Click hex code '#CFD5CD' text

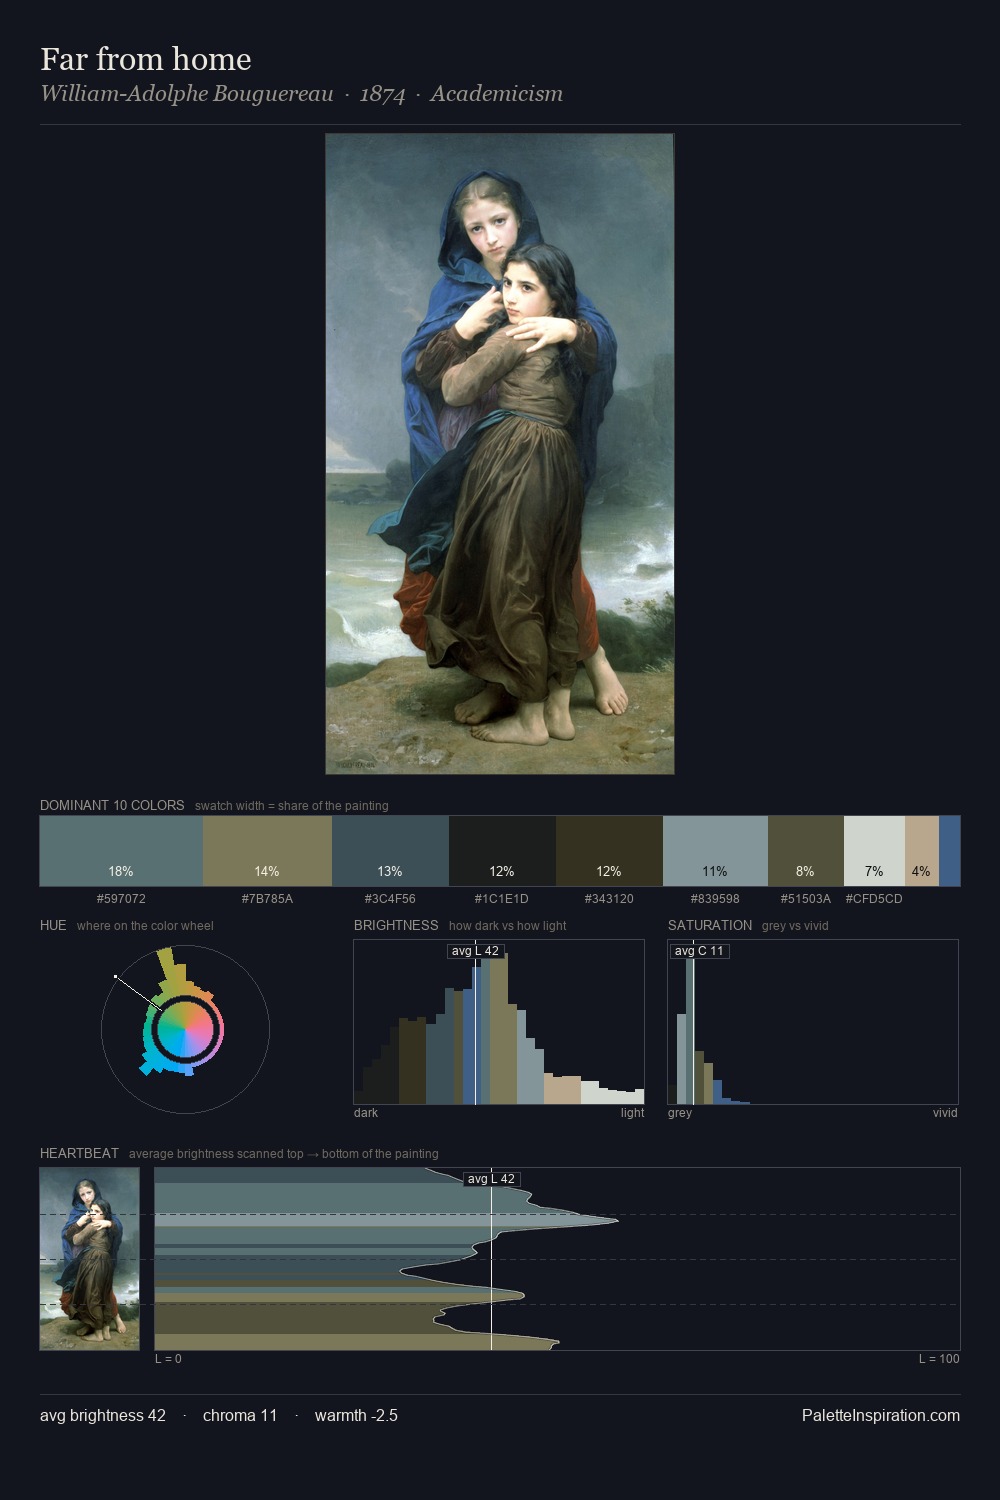point(874,898)
